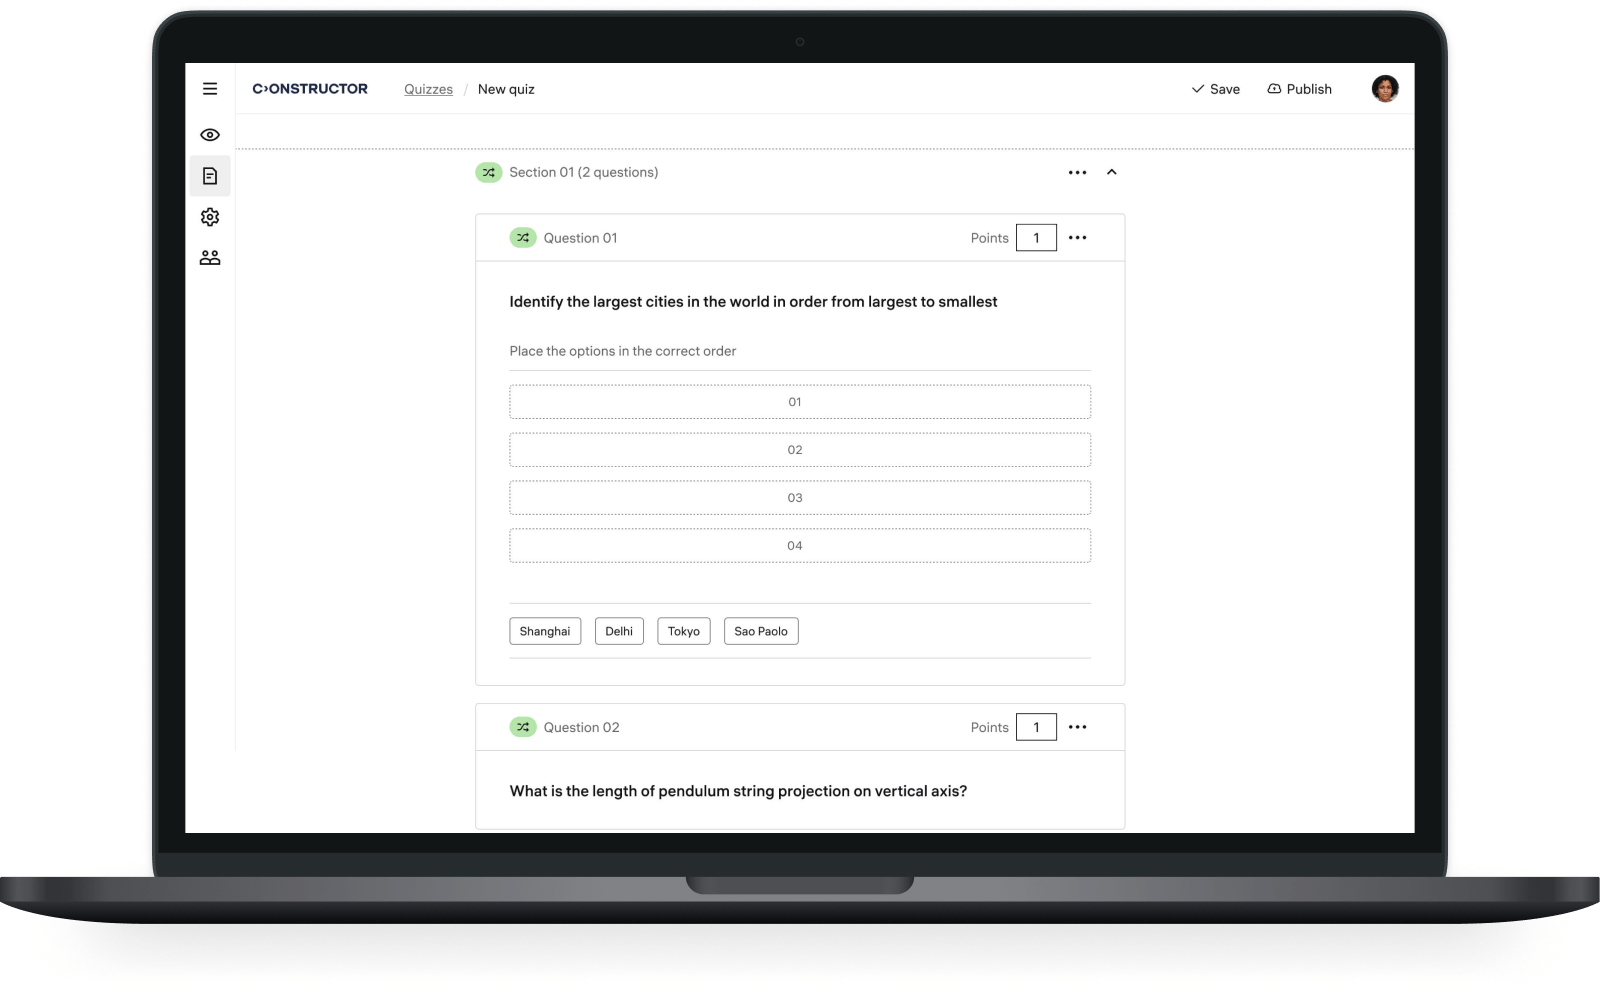1600x989 pixels.
Task: Click the shuffle badge on Question 01
Action: 522,237
